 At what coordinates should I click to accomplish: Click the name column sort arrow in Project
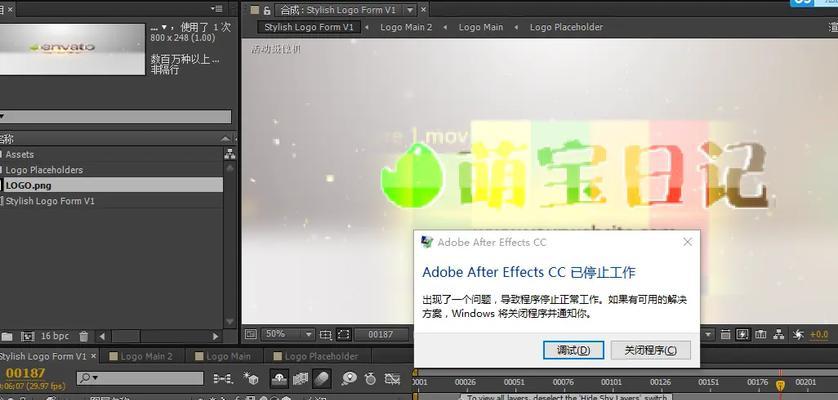[x=226, y=139]
